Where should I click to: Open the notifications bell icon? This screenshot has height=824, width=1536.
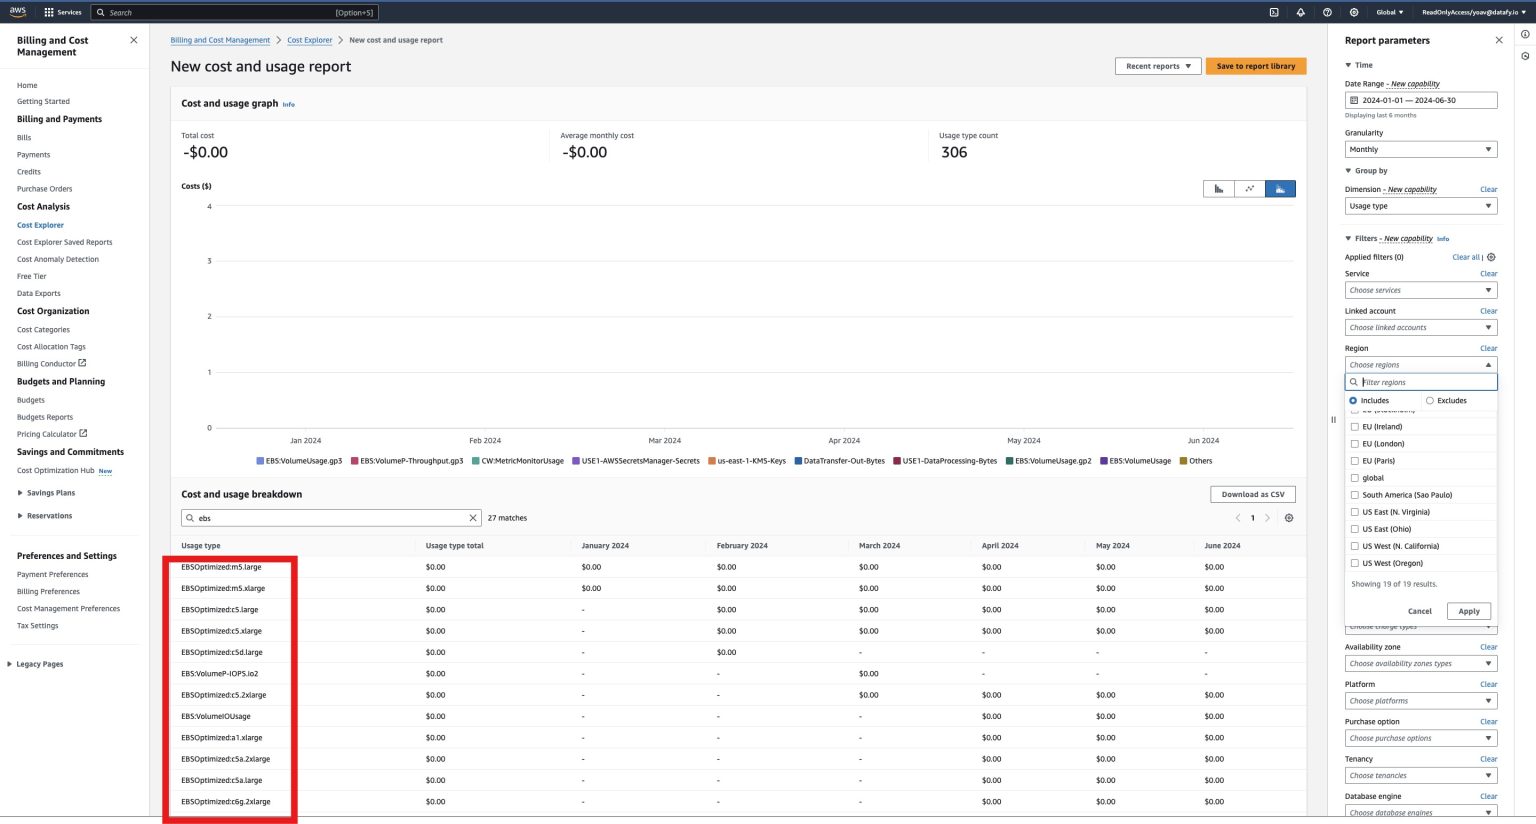[1301, 12]
